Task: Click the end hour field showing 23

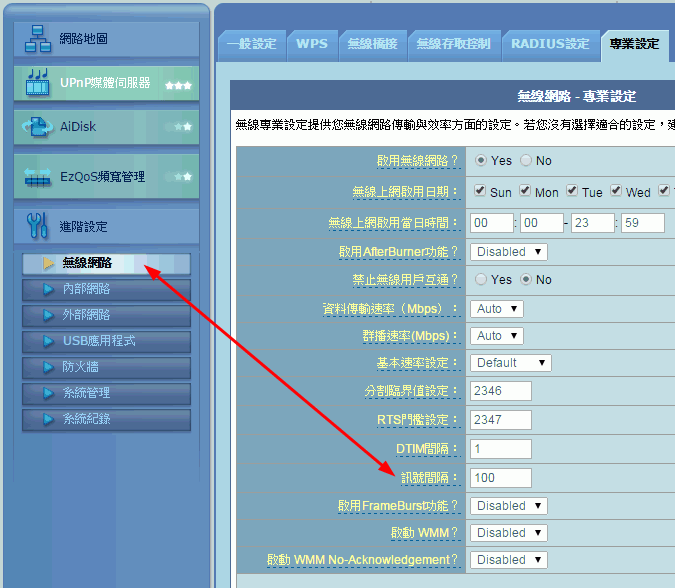Action: 593,223
